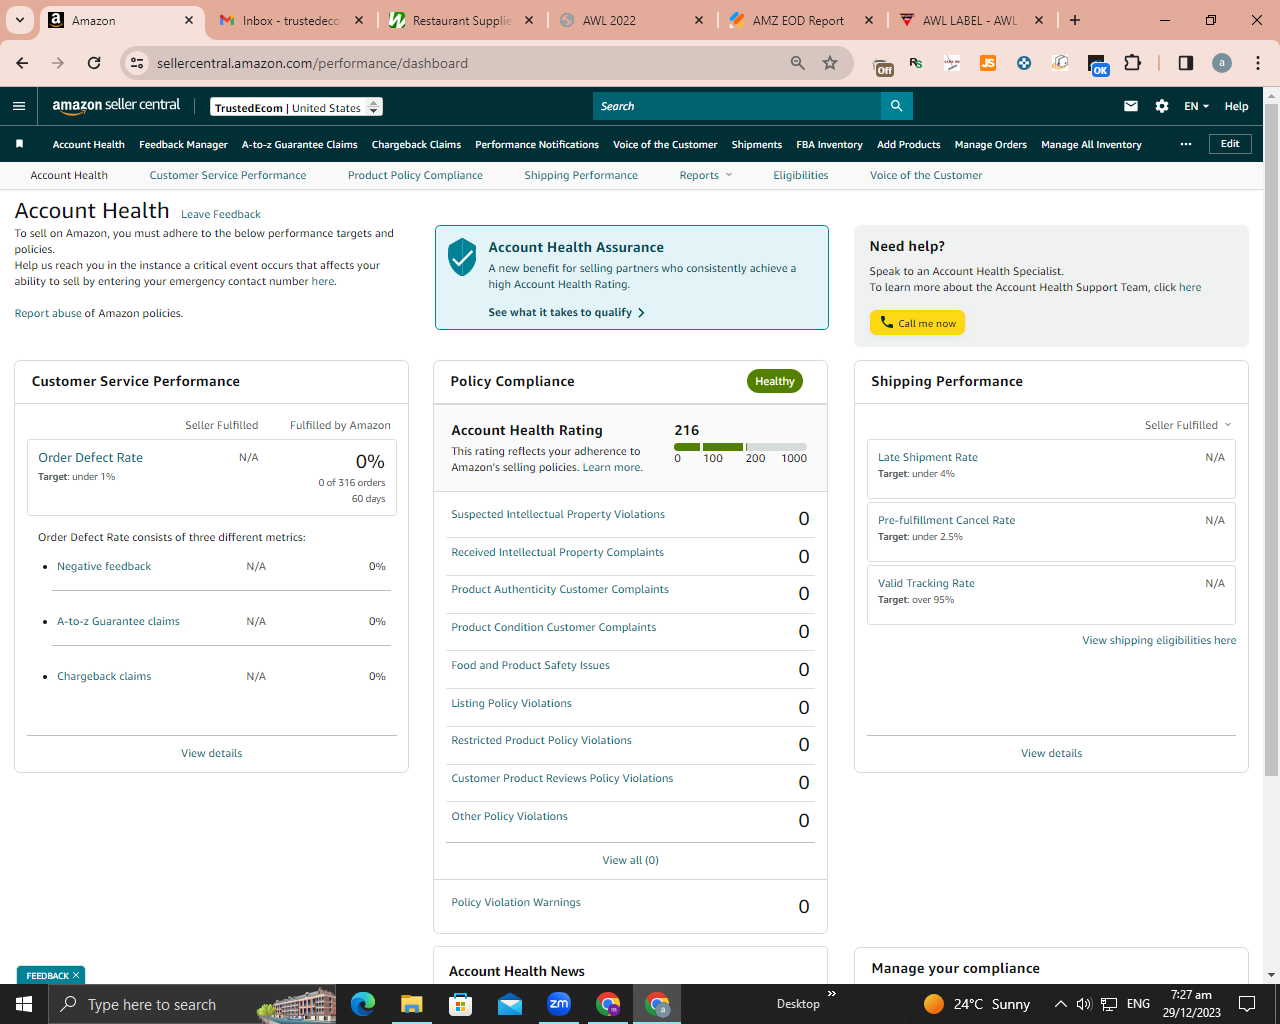This screenshot has height=1024, width=1280.
Task: Click the zoom magnifier icon in the address bar
Action: point(798,63)
